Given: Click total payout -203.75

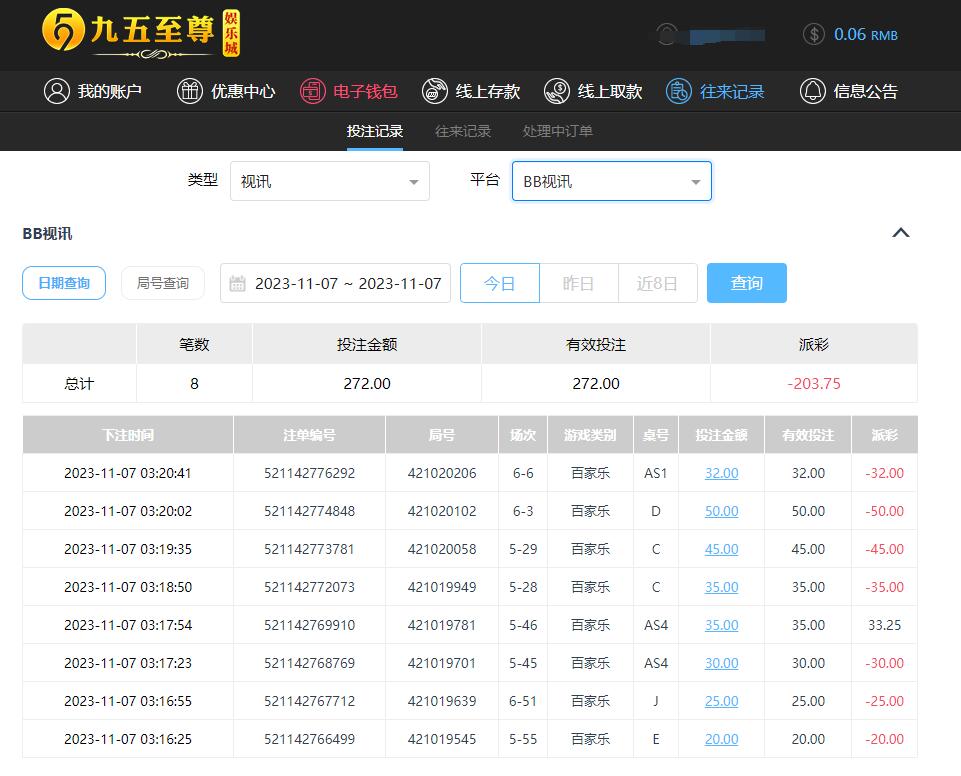Looking at the screenshot, I should tap(814, 384).
